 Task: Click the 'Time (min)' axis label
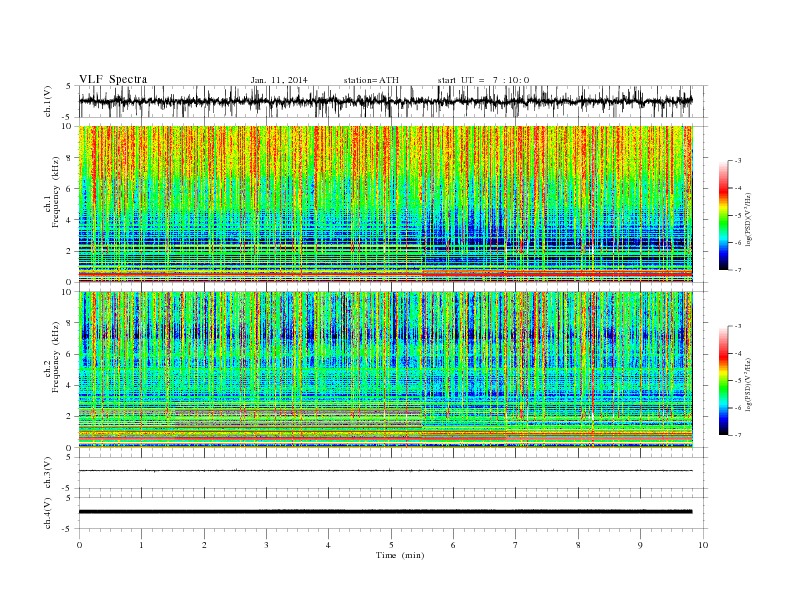coord(400,555)
